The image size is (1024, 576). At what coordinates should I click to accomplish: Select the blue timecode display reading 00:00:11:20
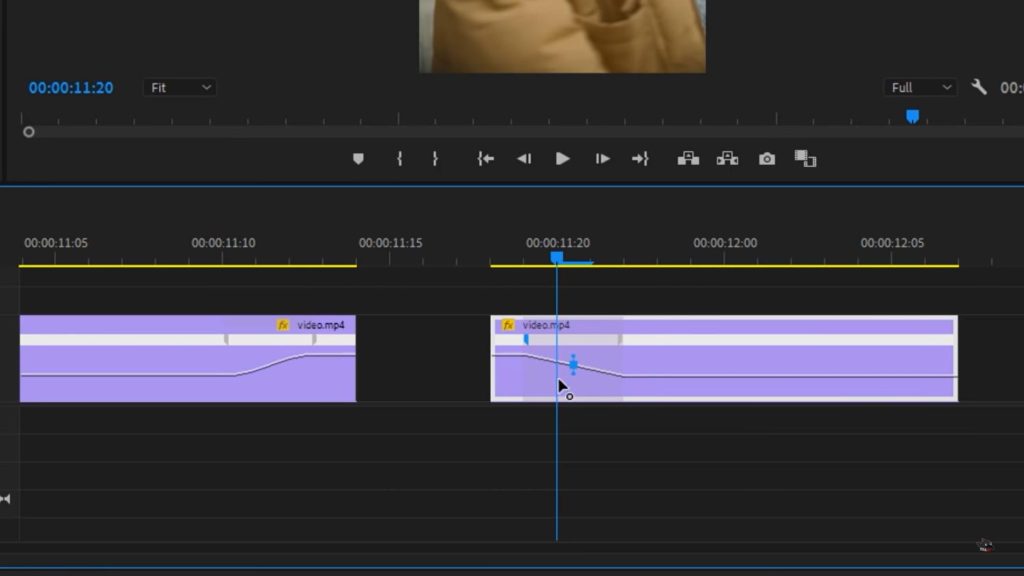(71, 88)
